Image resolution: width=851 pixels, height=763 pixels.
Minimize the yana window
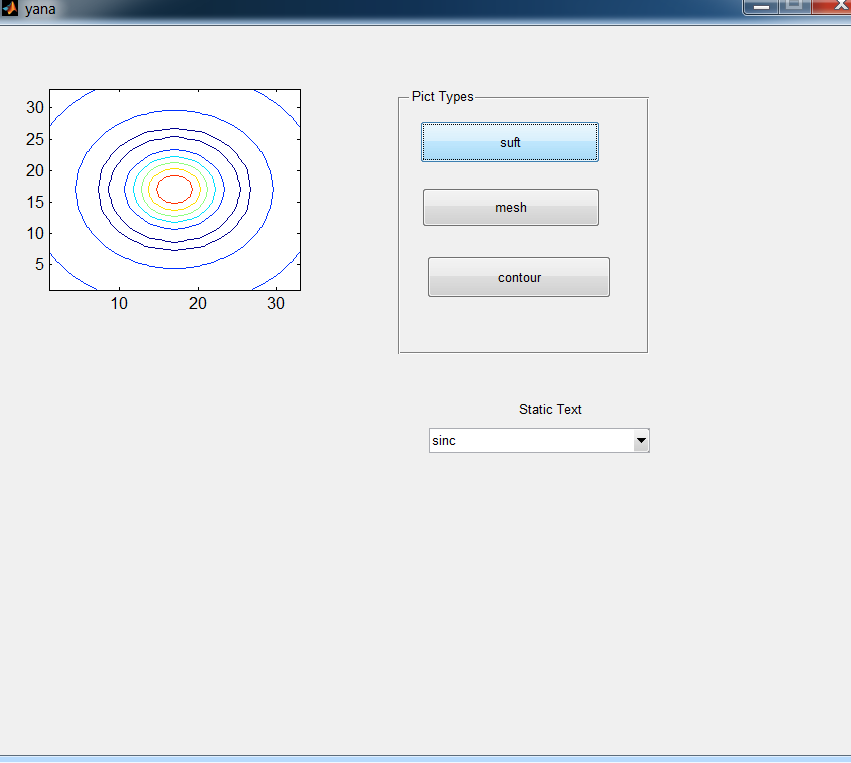click(x=761, y=7)
